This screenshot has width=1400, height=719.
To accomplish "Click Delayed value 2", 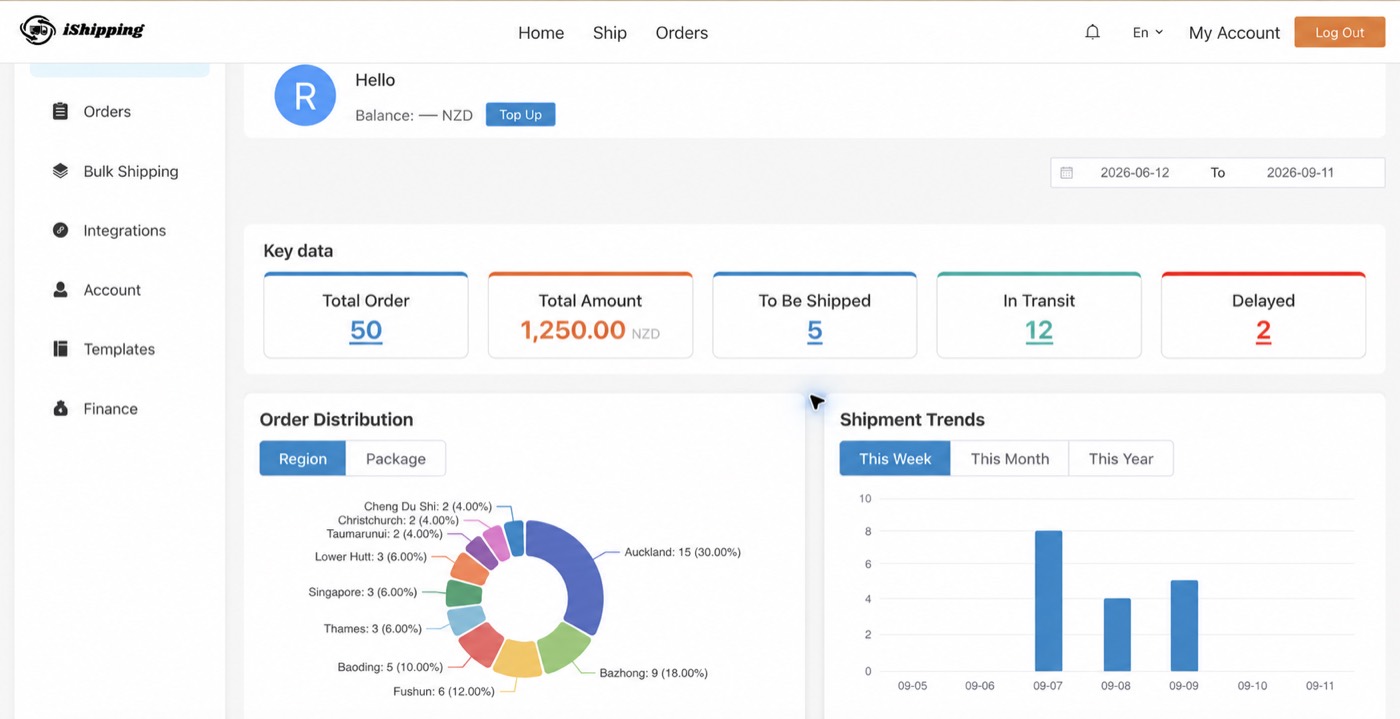I will pos(1263,331).
